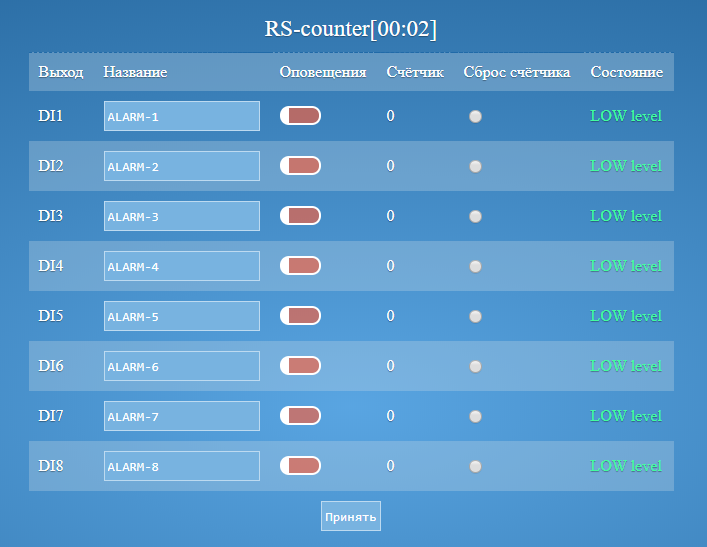Viewport: 707px width, 547px height.
Task: Toggle notifications switch for DI2
Action: tap(300, 166)
